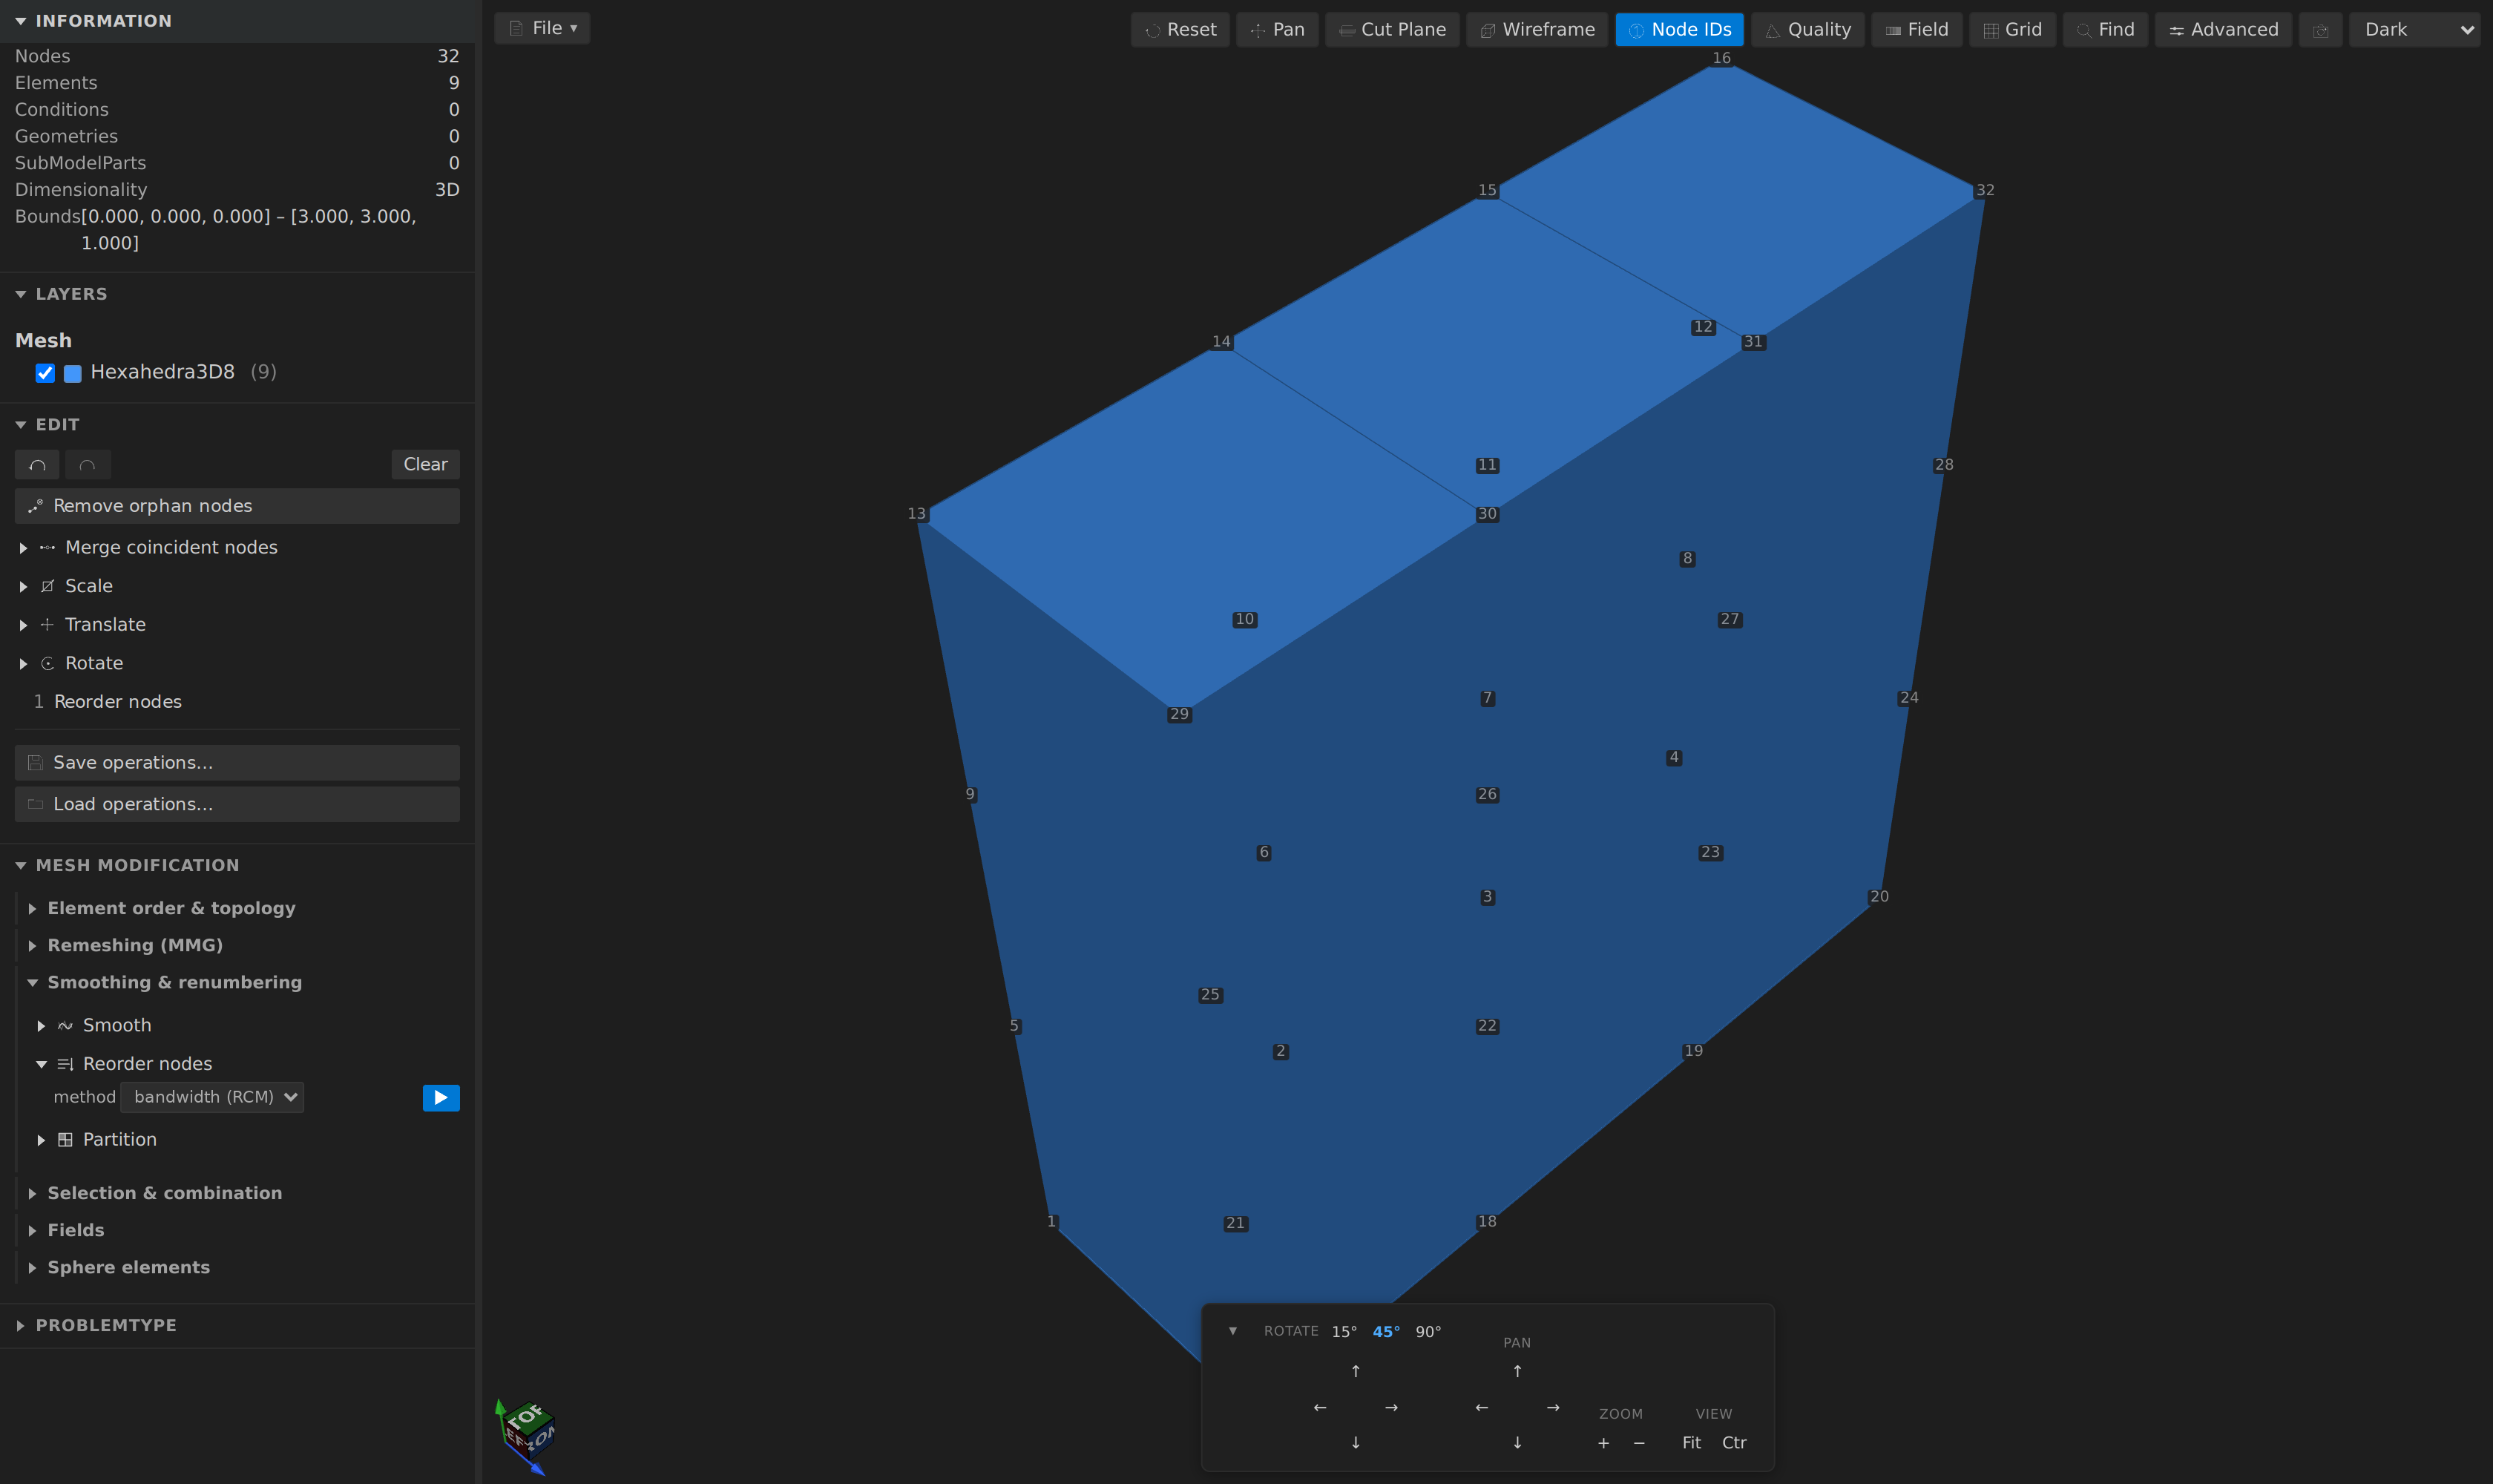Image resolution: width=2493 pixels, height=1484 pixels.
Task: Open Advanced settings
Action: 2223,30
